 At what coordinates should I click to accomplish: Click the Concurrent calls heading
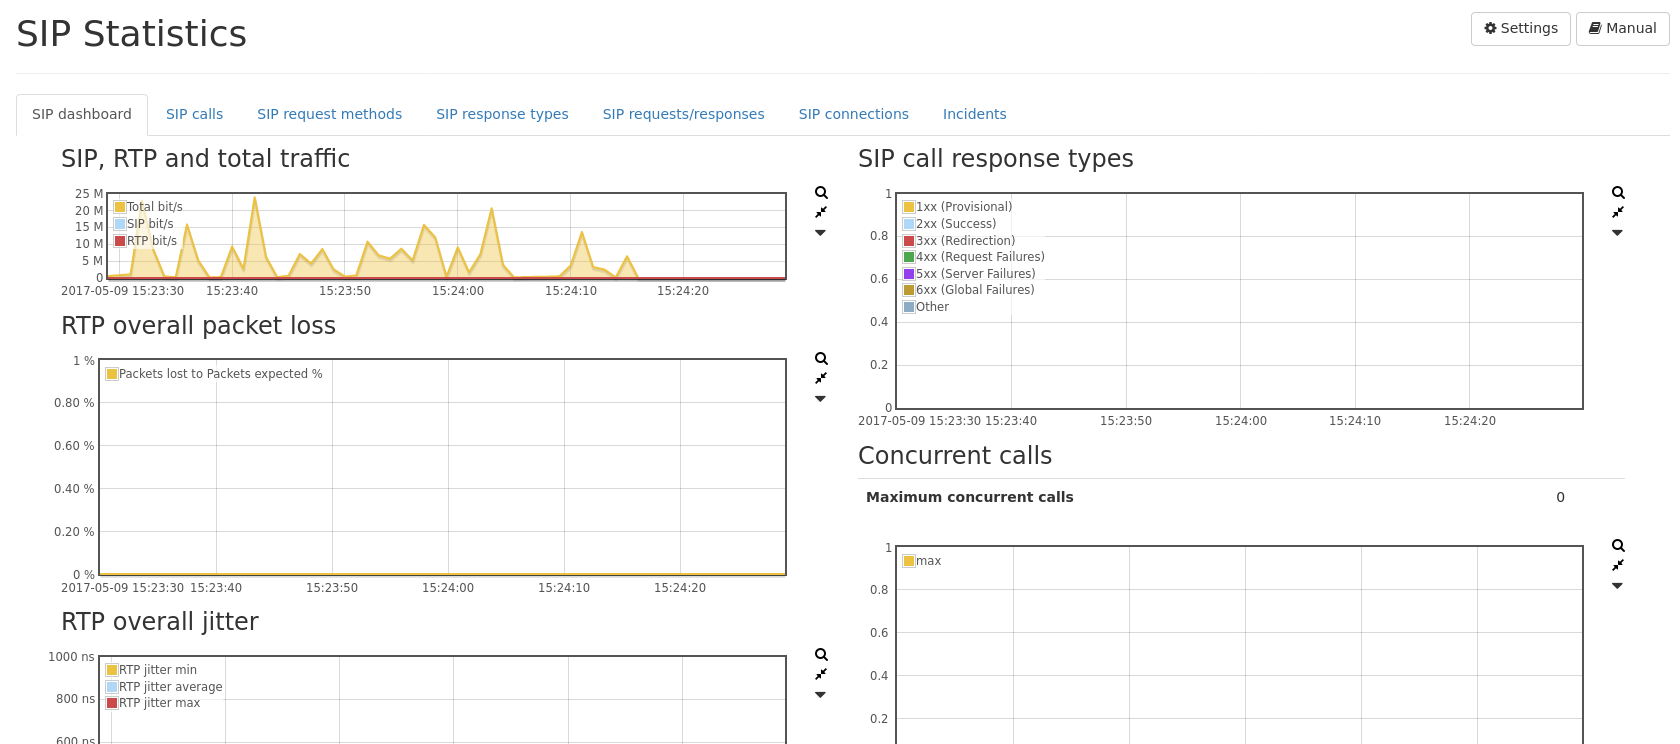(955, 456)
